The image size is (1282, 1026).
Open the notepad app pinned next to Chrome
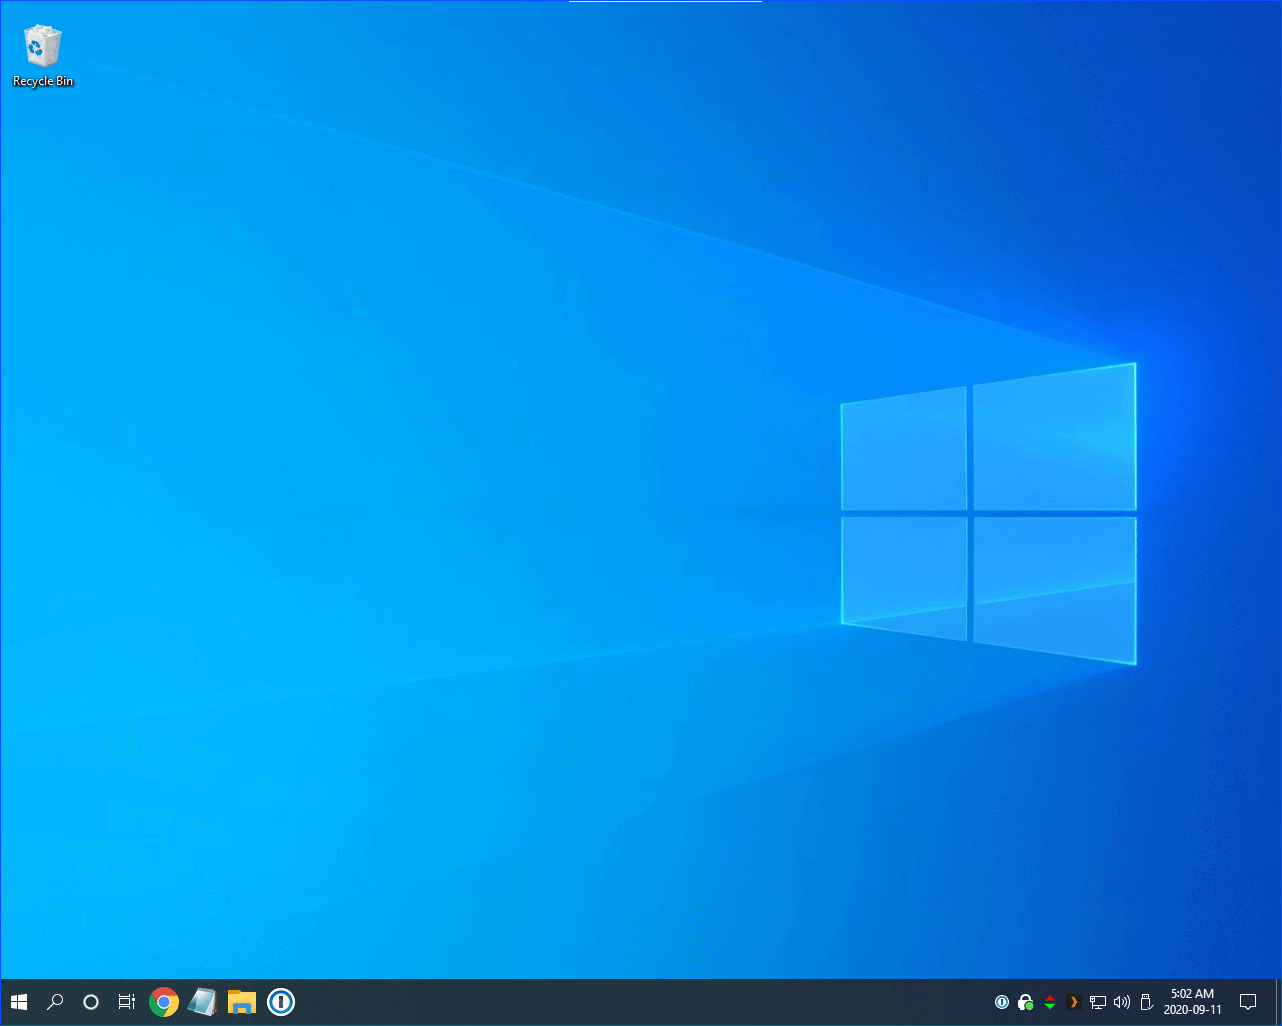(203, 1002)
